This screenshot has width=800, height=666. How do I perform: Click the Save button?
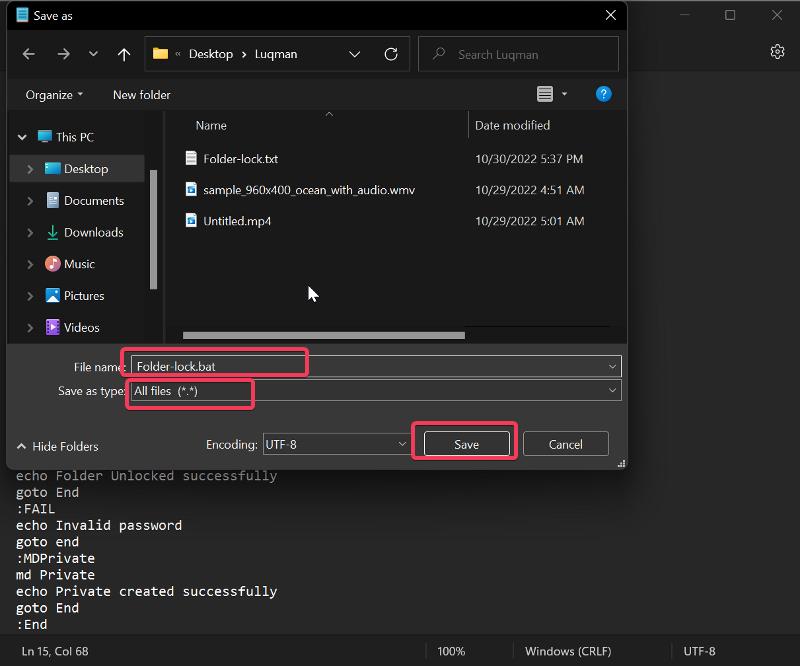465,443
